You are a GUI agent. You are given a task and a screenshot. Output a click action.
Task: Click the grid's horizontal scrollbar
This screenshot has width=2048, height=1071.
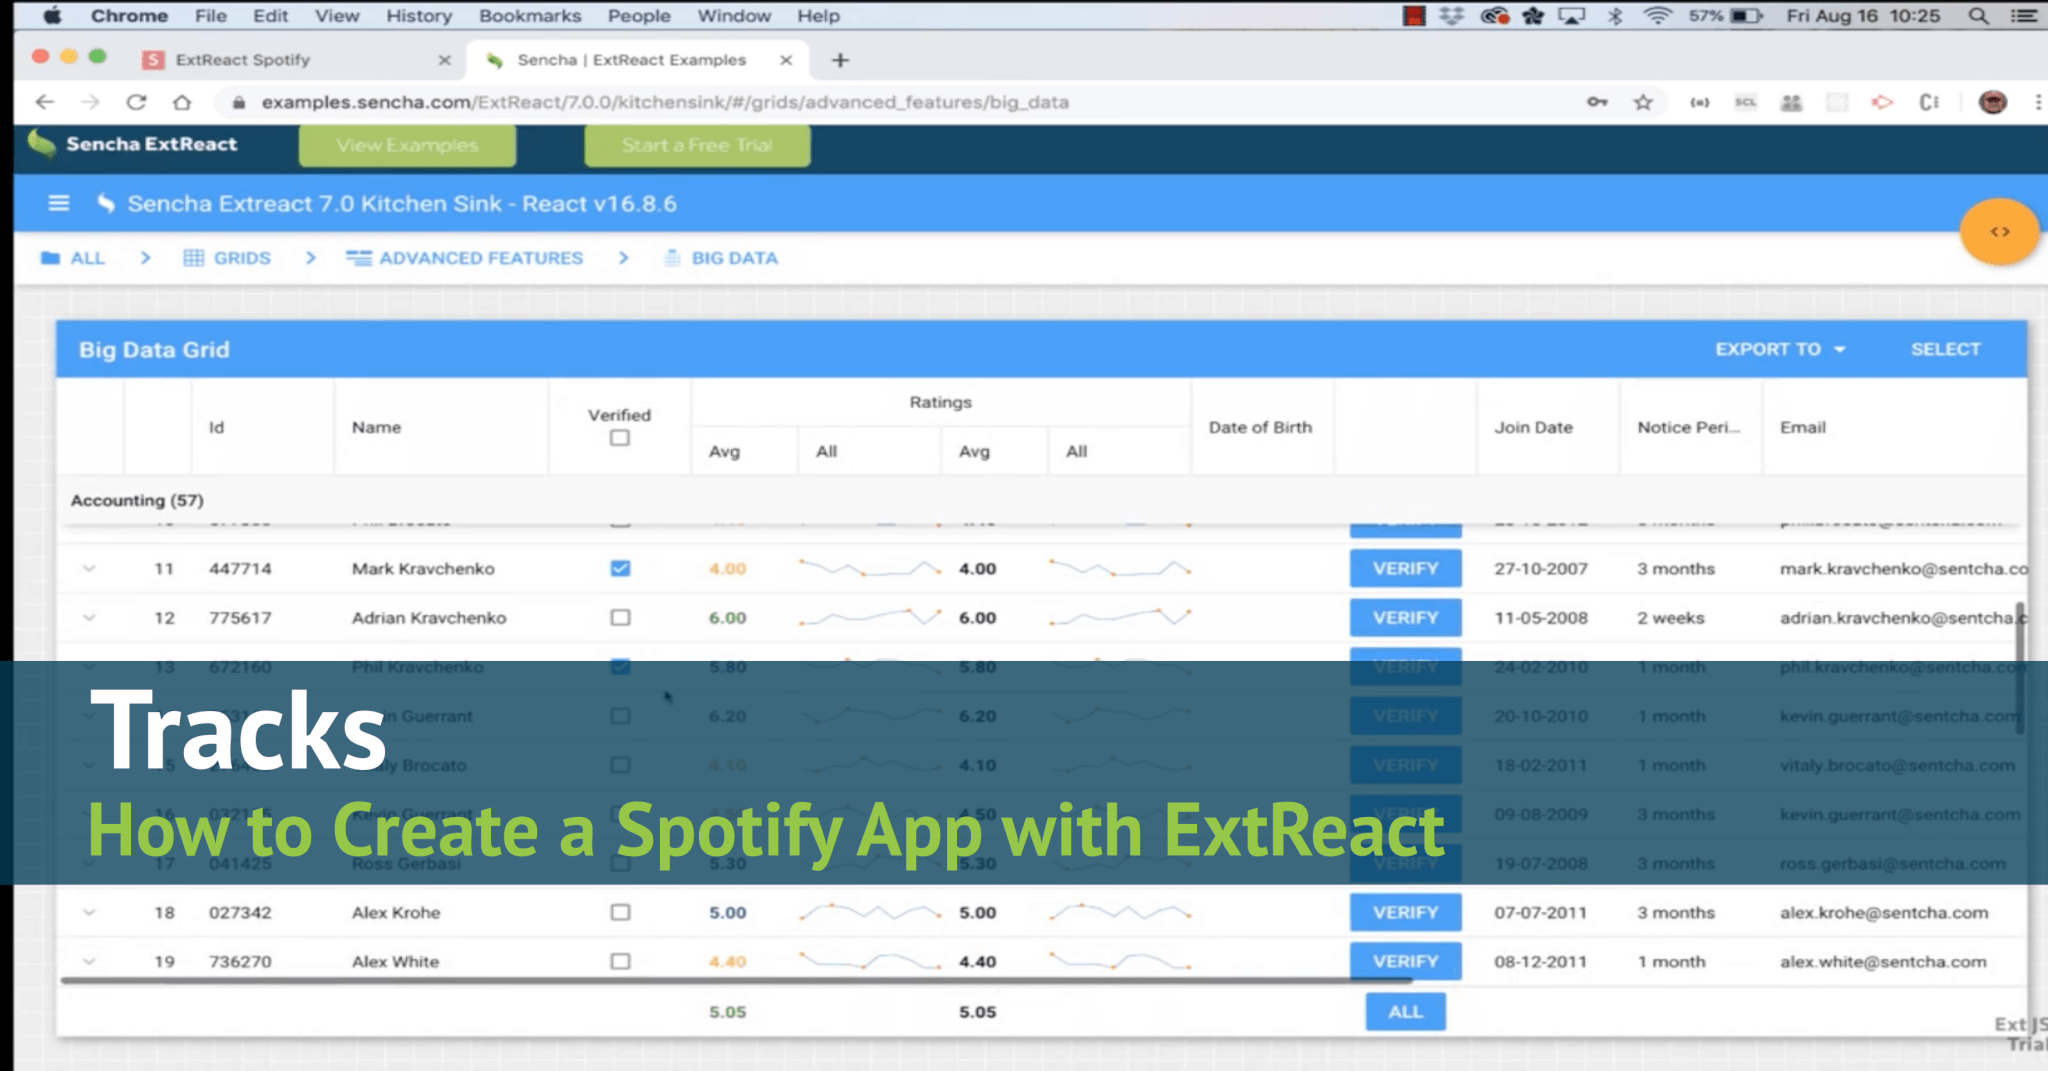click(735, 981)
